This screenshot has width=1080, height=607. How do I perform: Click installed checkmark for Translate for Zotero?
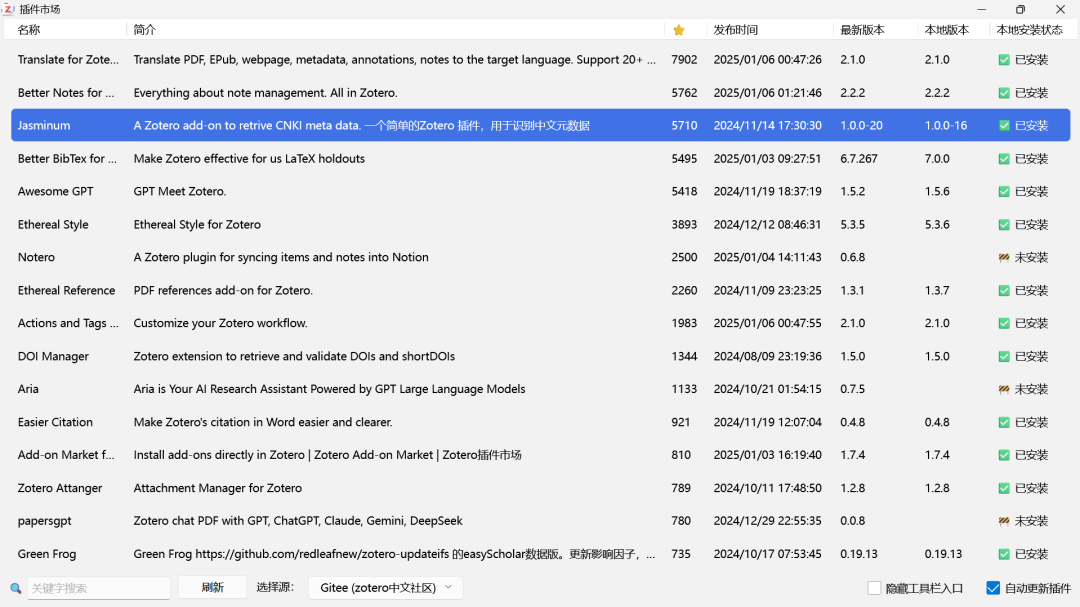pos(1004,60)
